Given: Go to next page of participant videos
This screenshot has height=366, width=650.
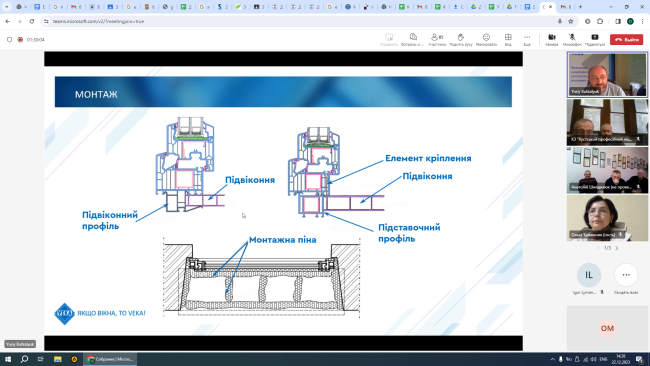Looking at the screenshot, I should tap(616, 248).
